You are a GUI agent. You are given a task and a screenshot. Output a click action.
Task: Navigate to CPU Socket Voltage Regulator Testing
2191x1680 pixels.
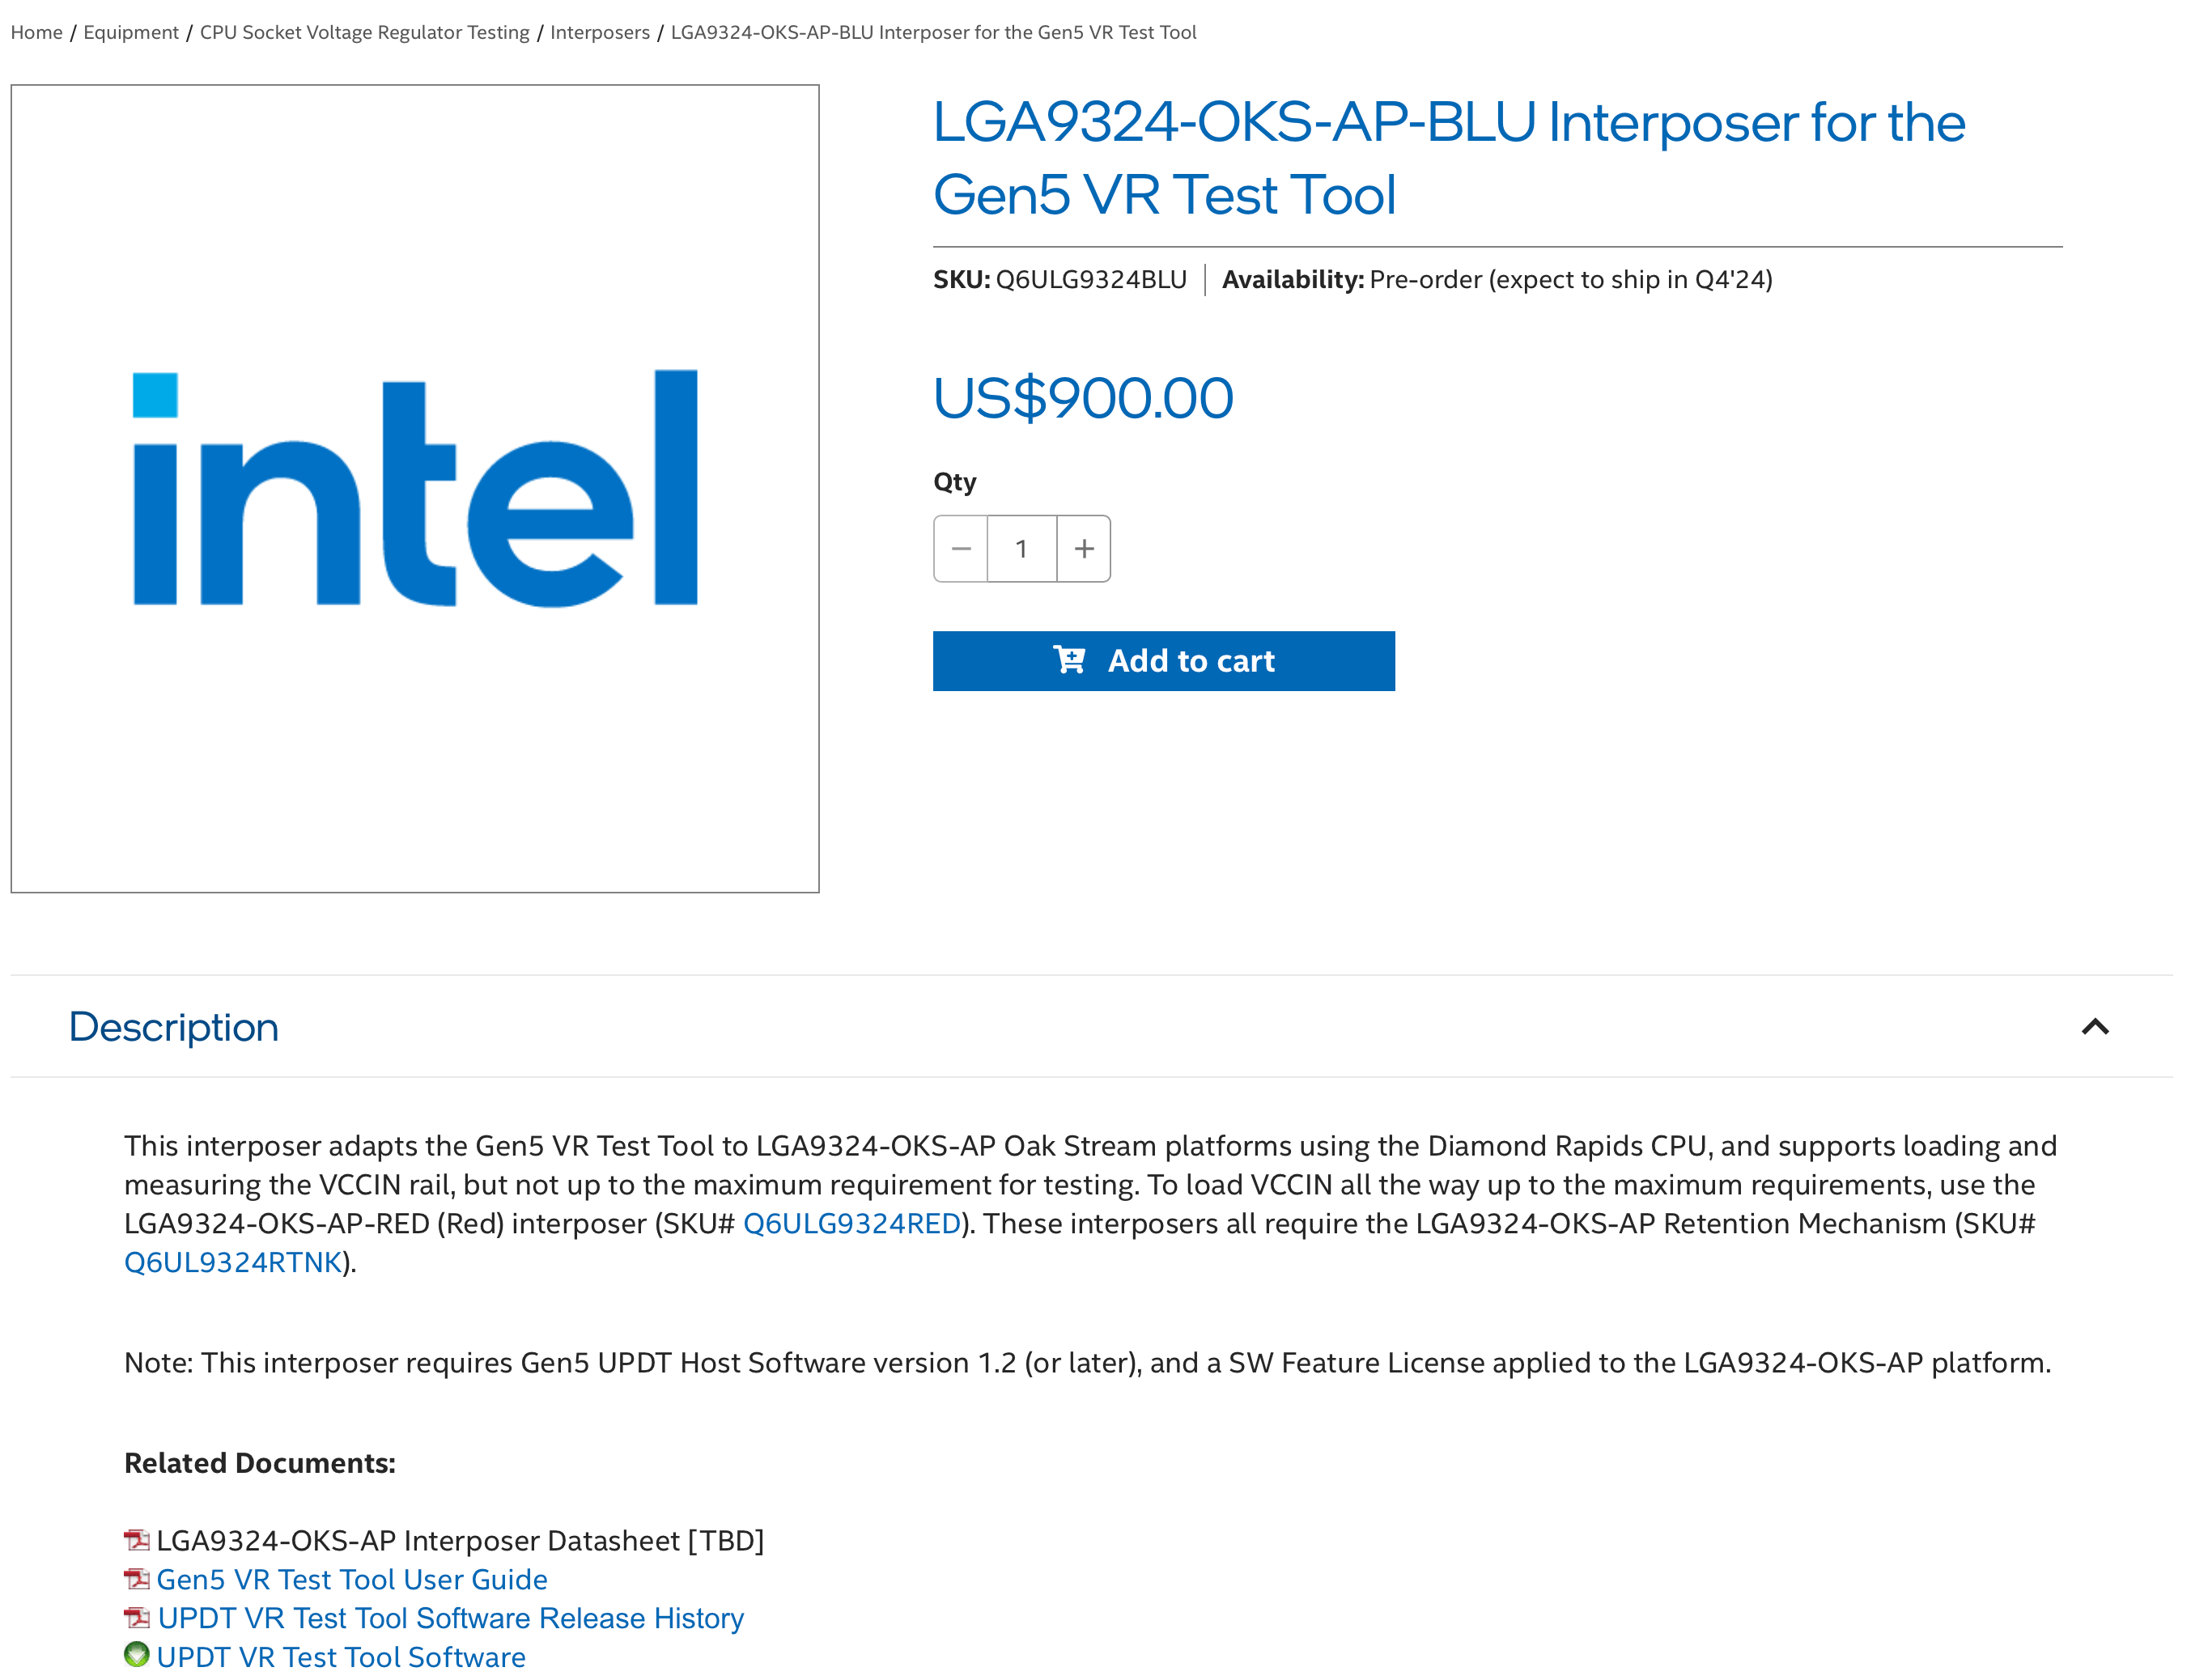(x=364, y=32)
